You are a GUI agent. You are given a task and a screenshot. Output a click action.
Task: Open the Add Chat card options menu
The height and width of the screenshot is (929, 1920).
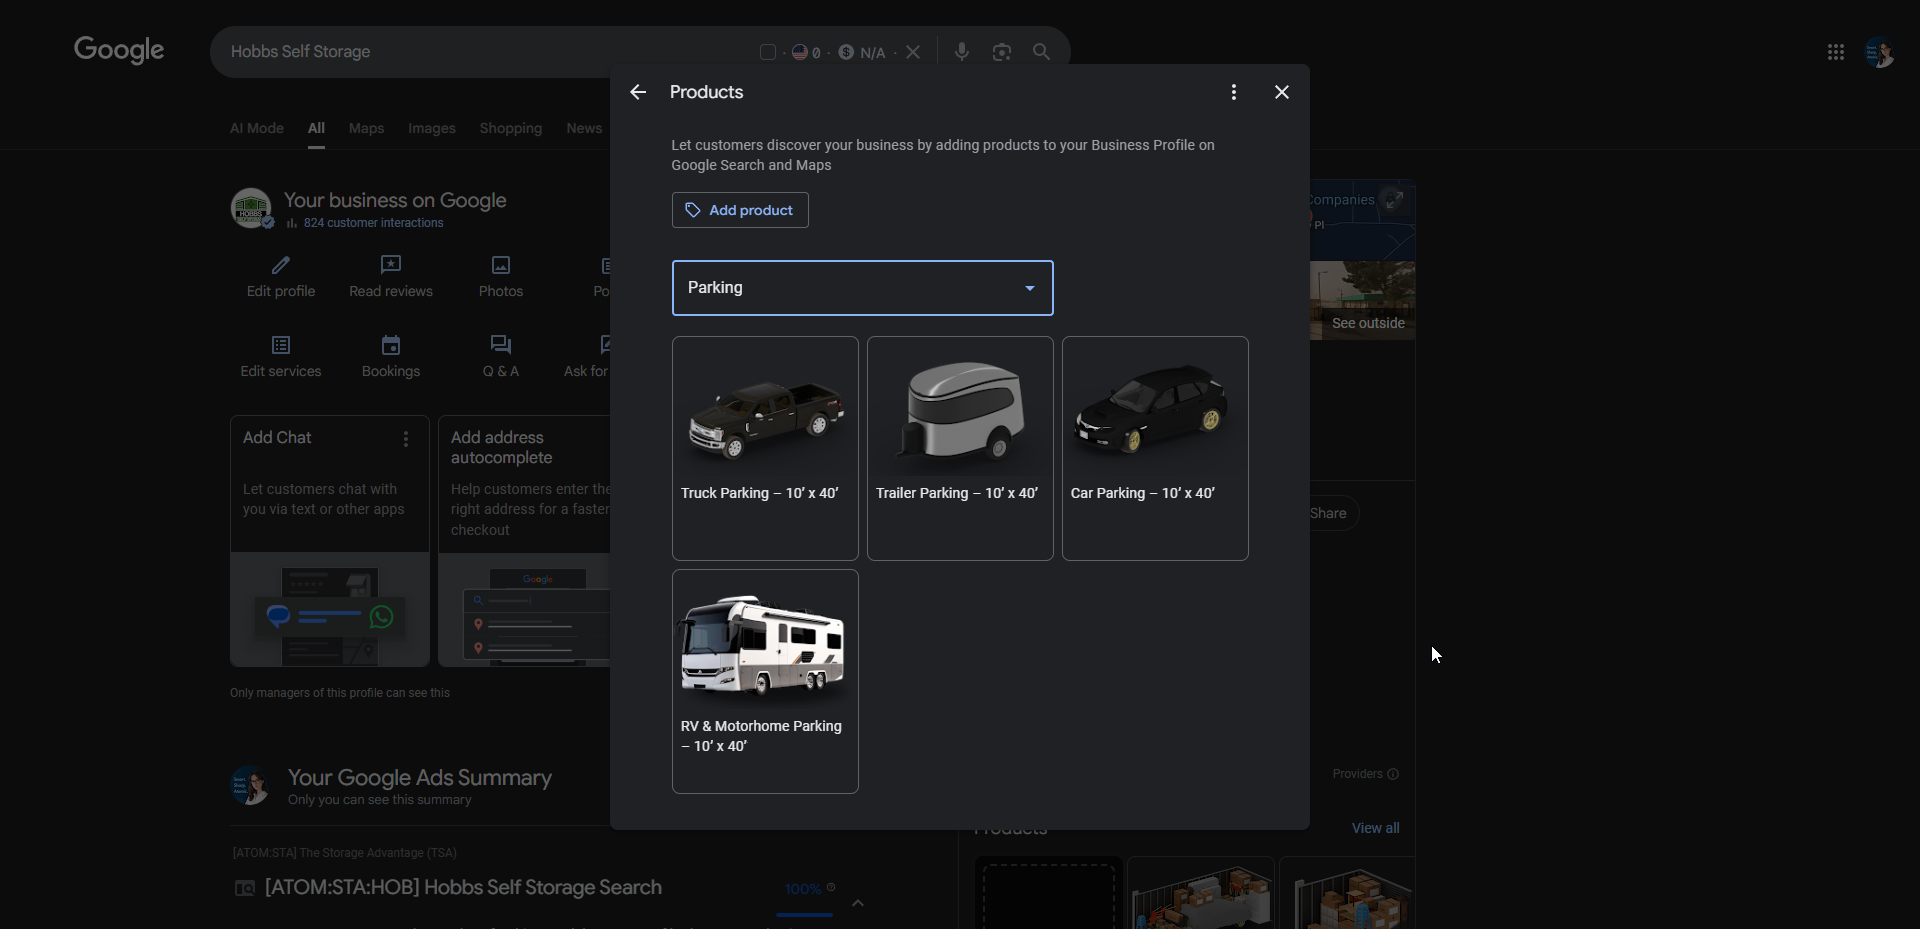click(406, 439)
